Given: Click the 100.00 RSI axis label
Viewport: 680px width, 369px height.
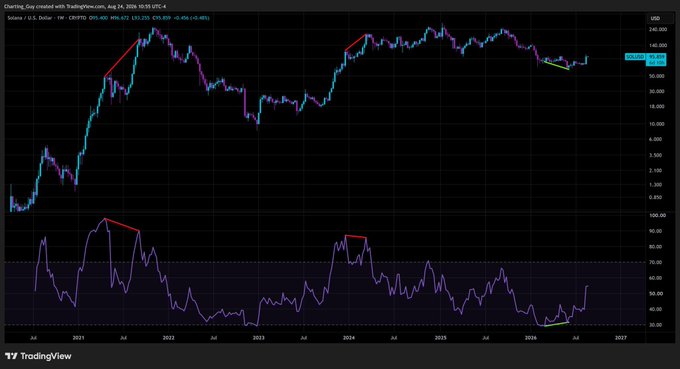Looking at the screenshot, I should pos(657,215).
